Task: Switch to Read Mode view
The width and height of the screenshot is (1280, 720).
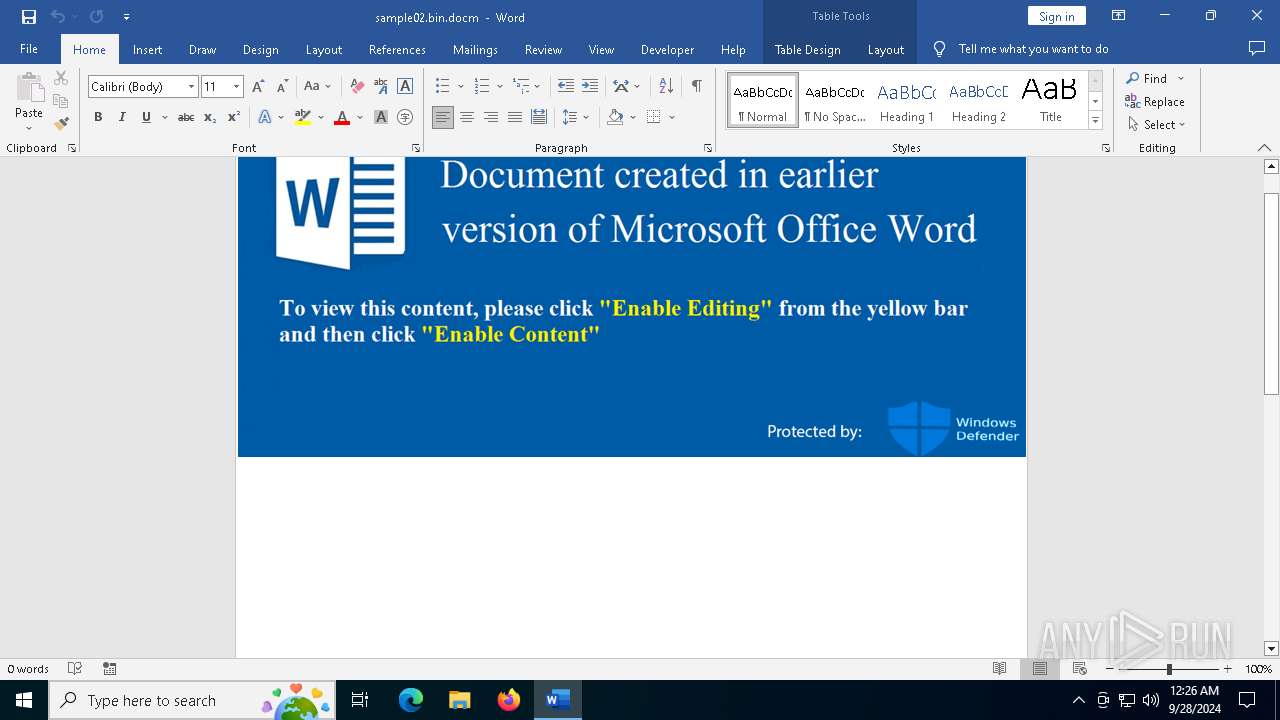Action: click(999, 669)
